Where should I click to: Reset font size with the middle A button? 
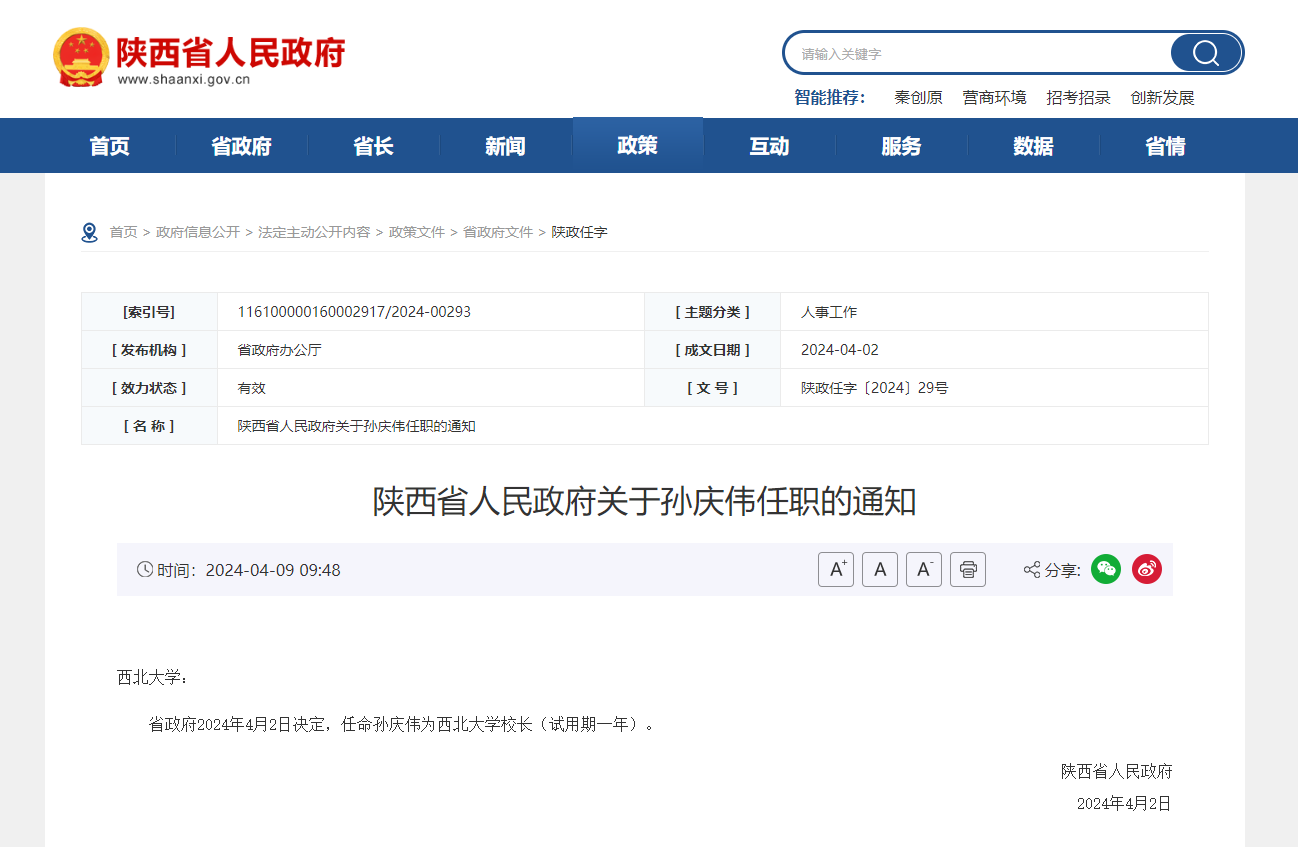[880, 569]
